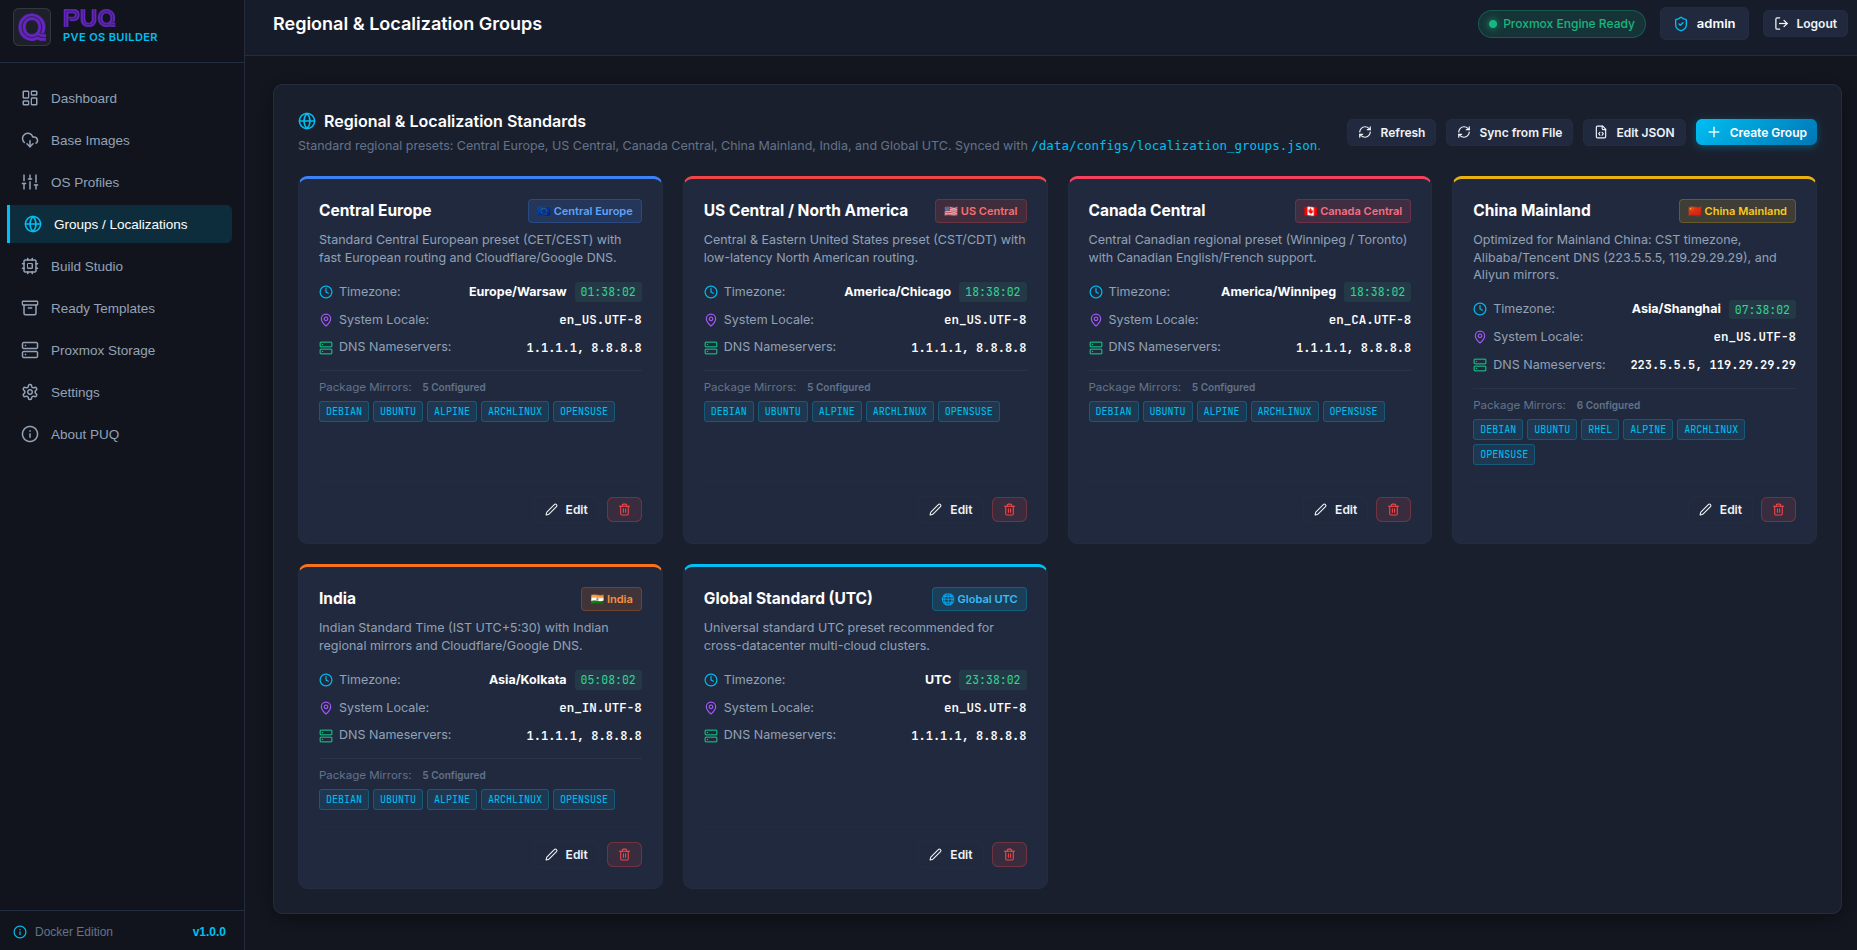Click the Docker Edition footer label

(x=74, y=932)
